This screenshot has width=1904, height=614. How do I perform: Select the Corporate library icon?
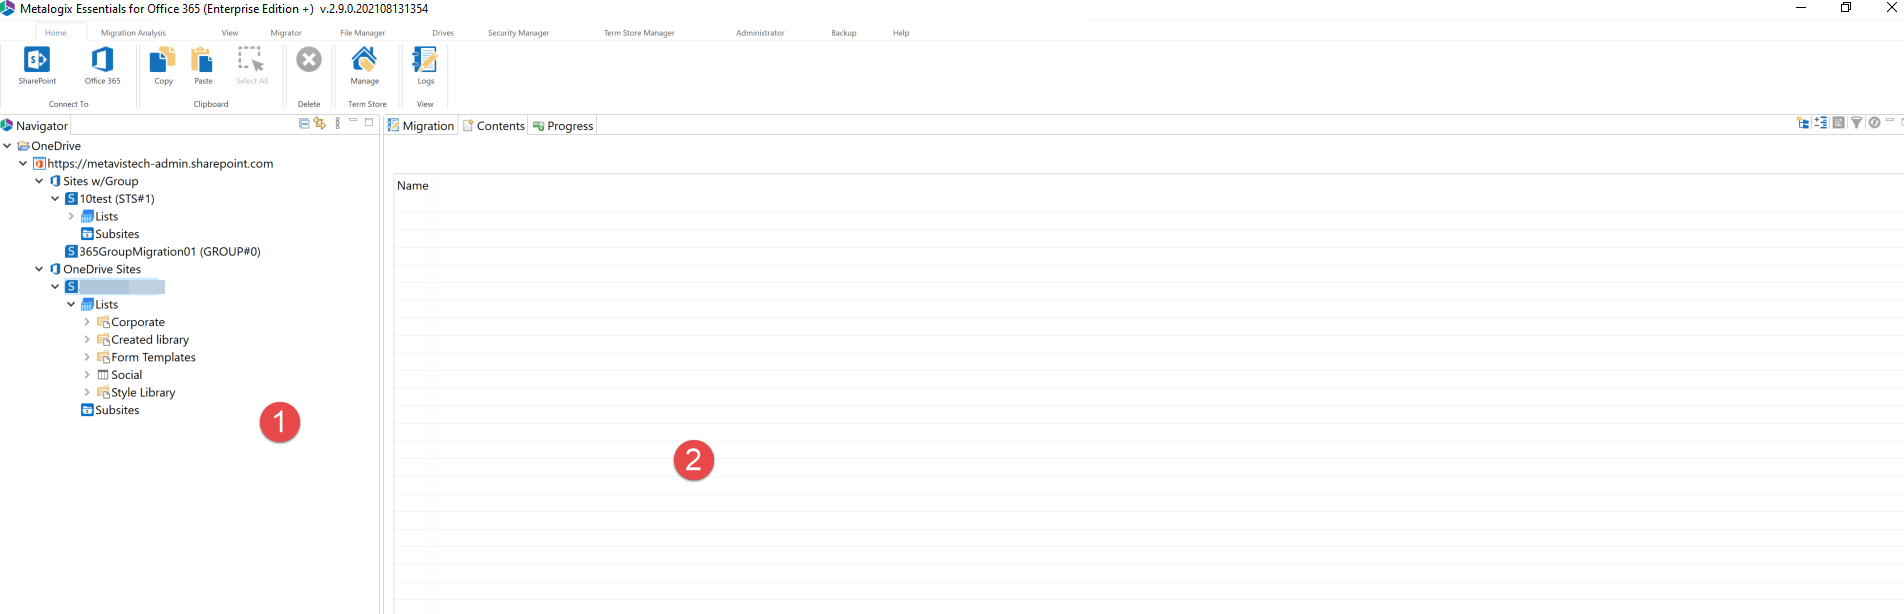pos(103,322)
